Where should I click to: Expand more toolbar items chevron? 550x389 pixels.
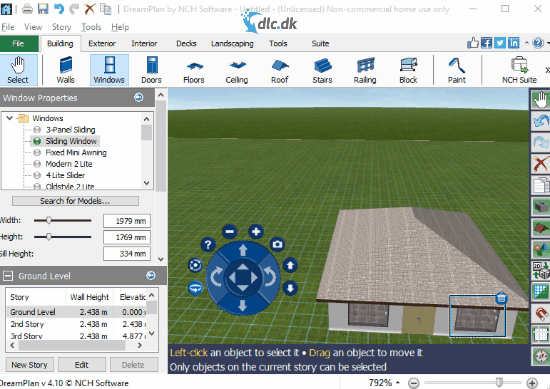[547, 70]
